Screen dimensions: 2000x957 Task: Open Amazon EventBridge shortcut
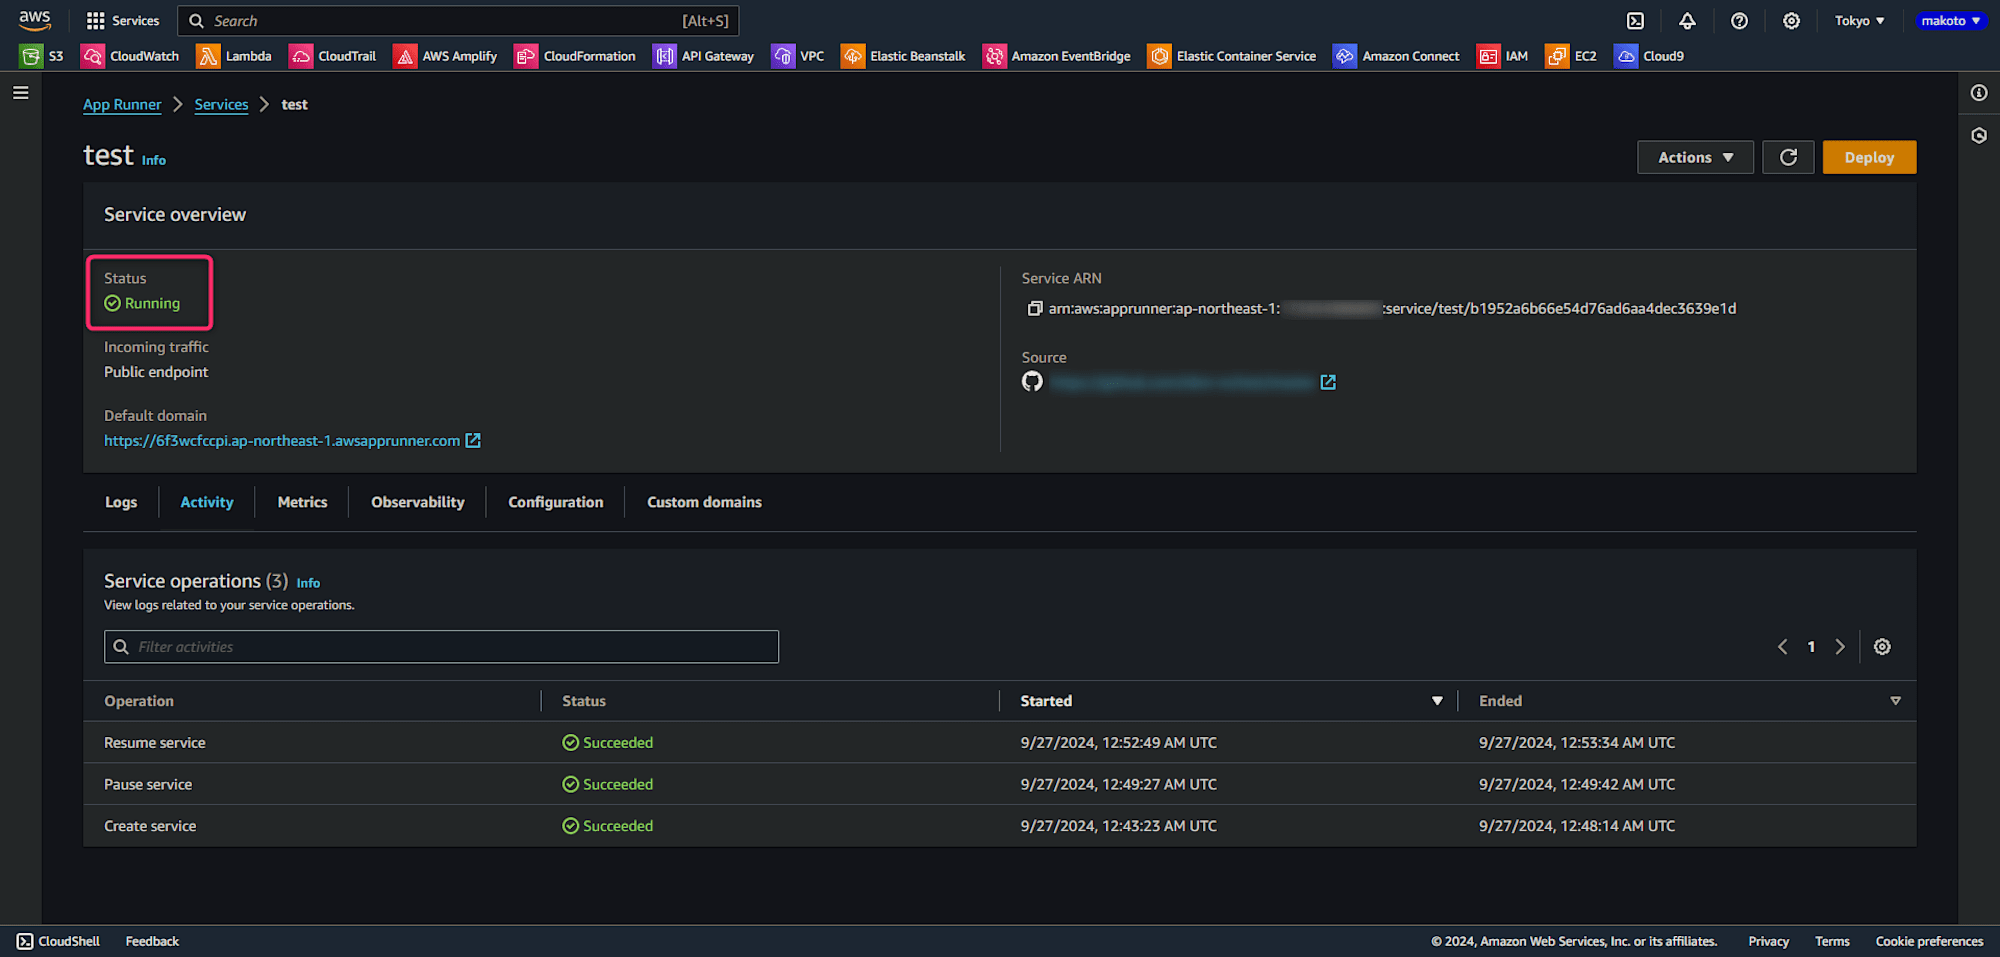click(1057, 56)
